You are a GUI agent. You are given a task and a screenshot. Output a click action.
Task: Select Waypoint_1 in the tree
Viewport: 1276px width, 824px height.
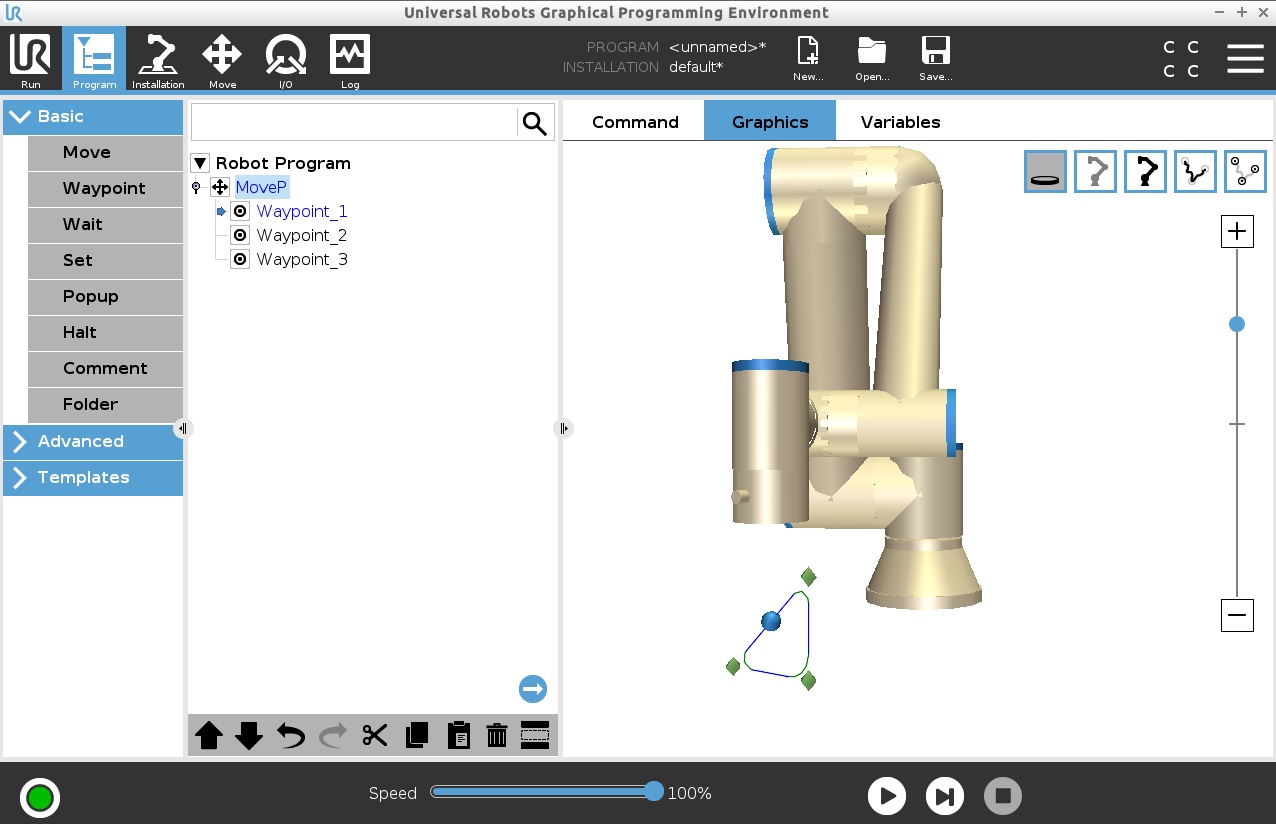(302, 212)
